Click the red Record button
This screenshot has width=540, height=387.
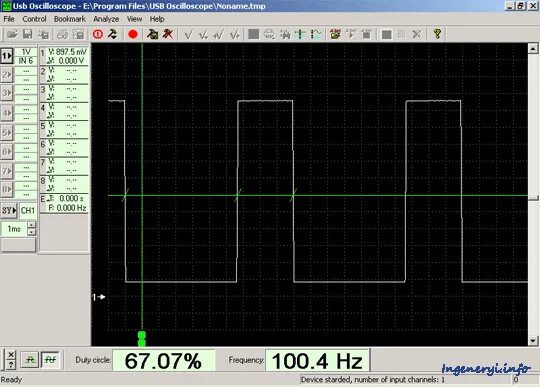(x=133, y=34)
